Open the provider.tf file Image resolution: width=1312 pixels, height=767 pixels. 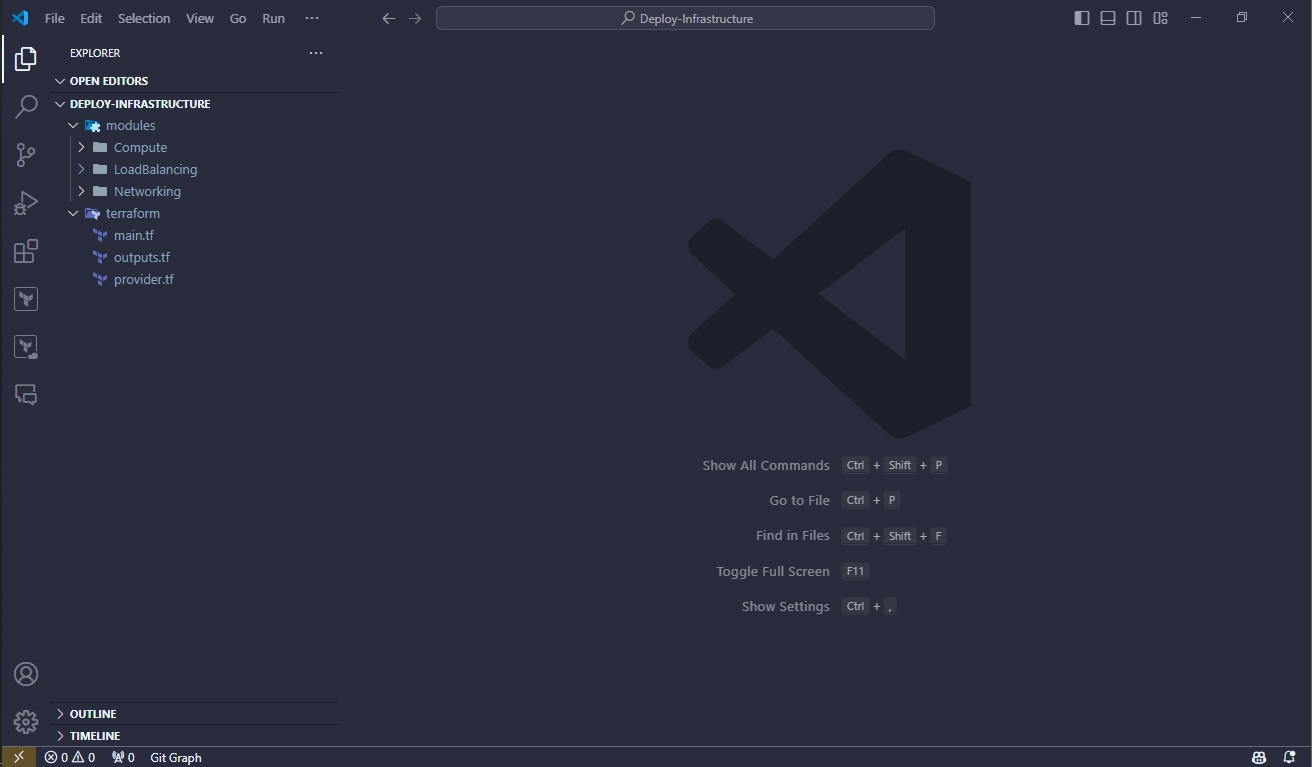[x=144, y=279]
